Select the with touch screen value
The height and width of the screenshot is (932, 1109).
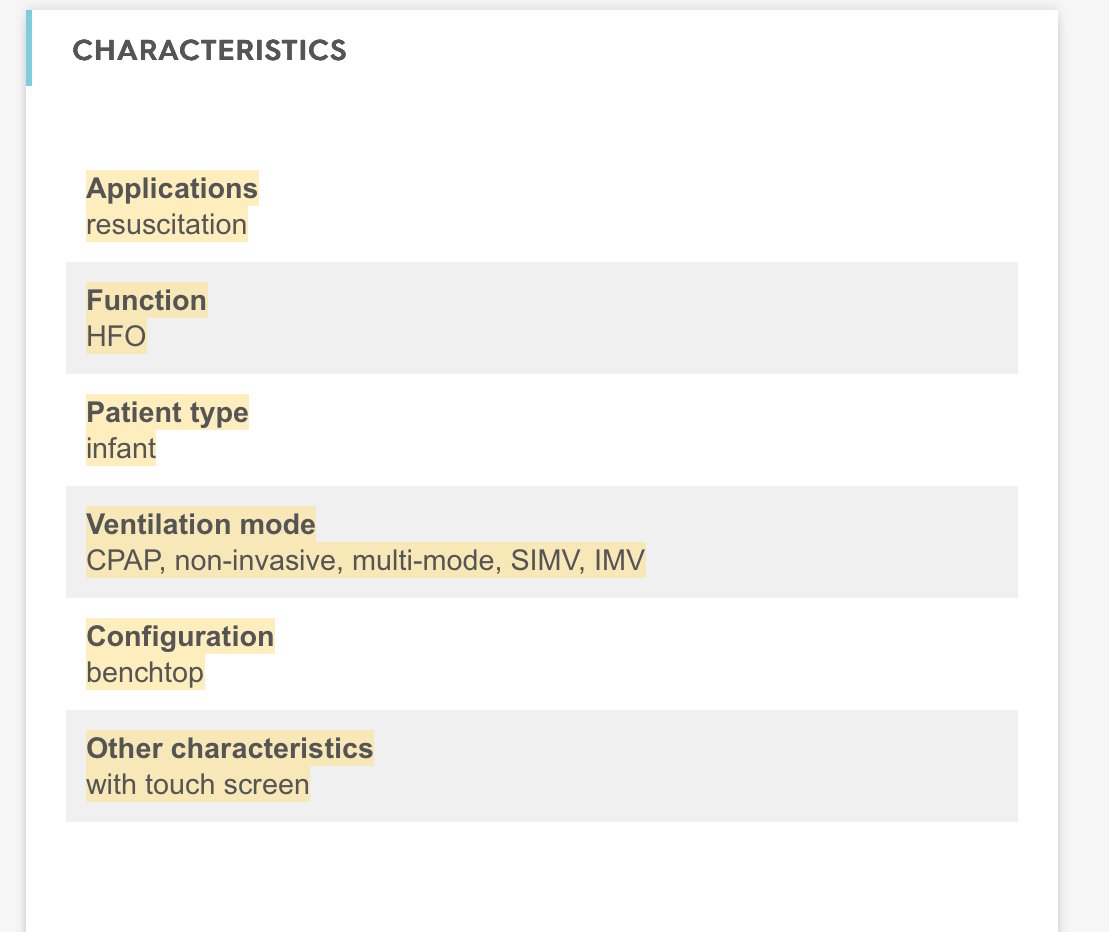coord(197,784)
